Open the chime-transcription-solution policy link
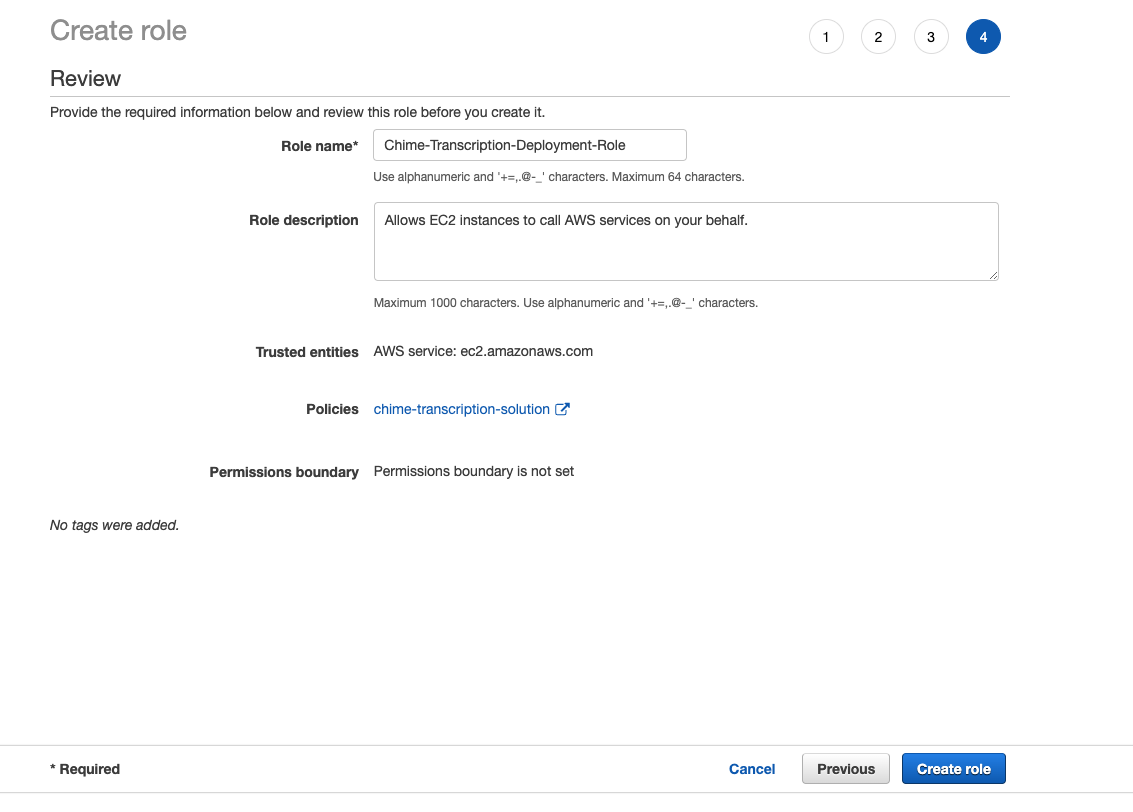1133x812 pixels. [x=461, y=409]
